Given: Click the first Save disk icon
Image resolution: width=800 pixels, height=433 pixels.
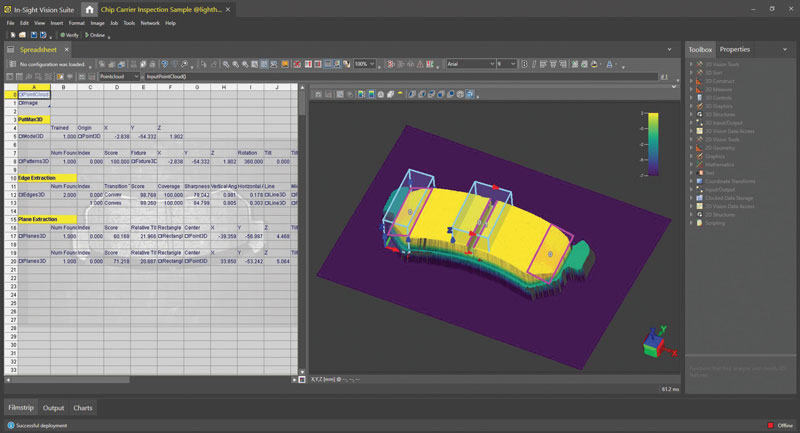Looking at the screenshot, I should pyautogui.click(x=34, y=35).
